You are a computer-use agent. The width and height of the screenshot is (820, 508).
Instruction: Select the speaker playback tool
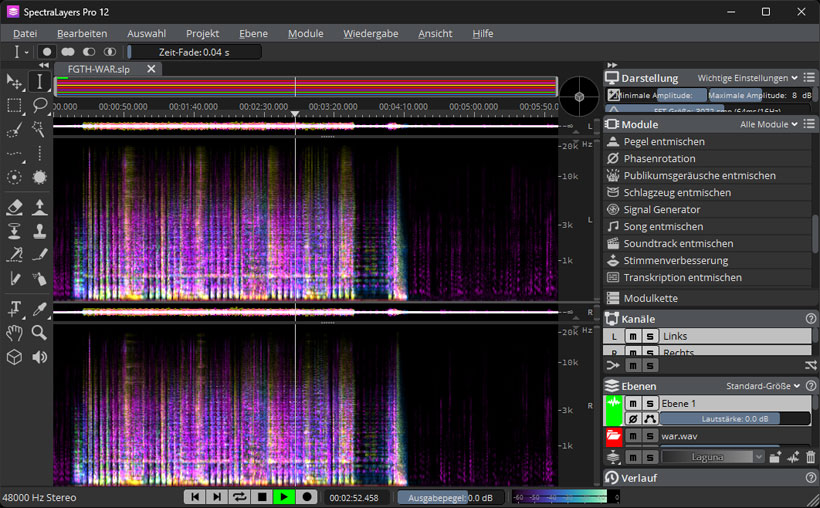39,357
